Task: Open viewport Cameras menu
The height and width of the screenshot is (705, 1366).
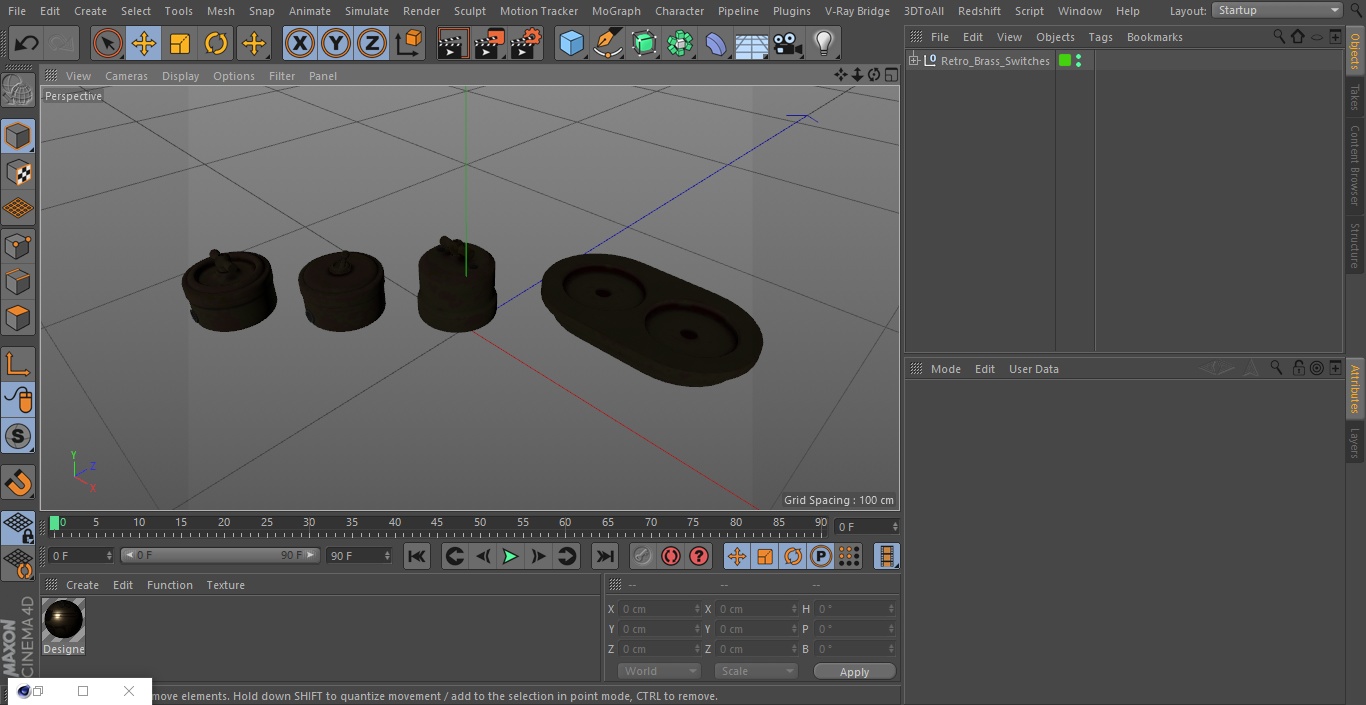Action: [126, 76]
